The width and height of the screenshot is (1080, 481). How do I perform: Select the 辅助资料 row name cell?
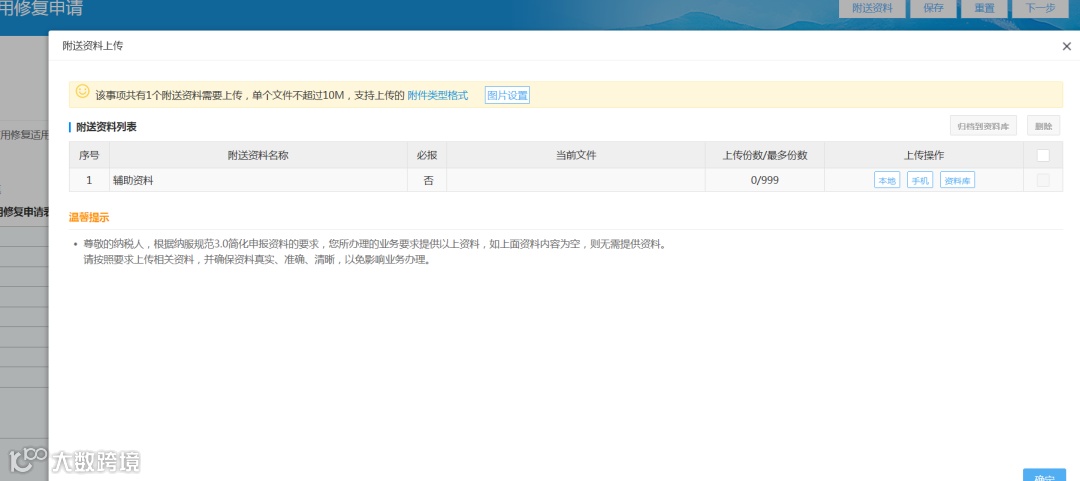(x=258, y=181)
